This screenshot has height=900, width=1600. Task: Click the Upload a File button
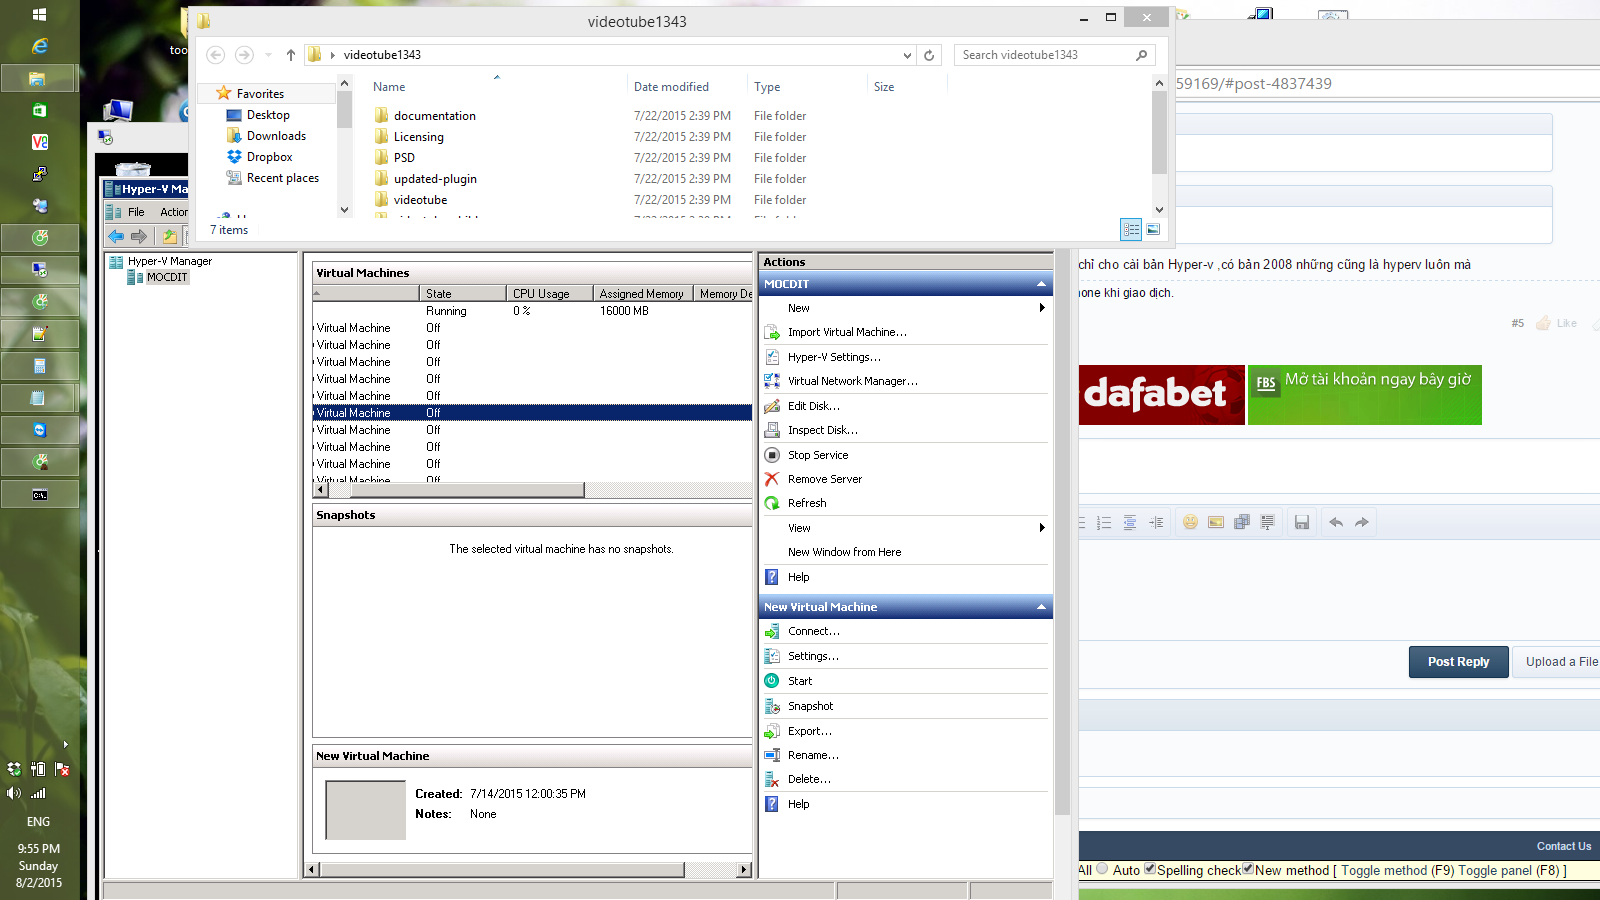pos(1556,662)
